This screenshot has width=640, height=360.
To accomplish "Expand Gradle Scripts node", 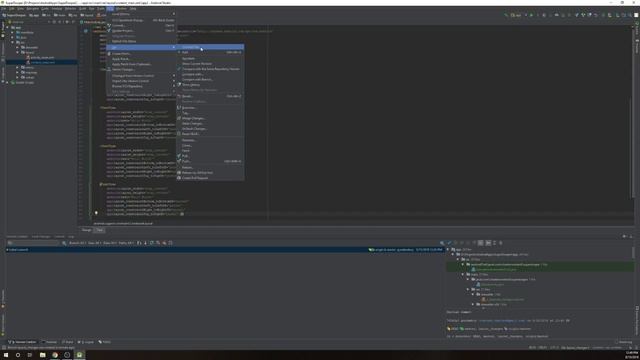I will (x=8, y=82).
